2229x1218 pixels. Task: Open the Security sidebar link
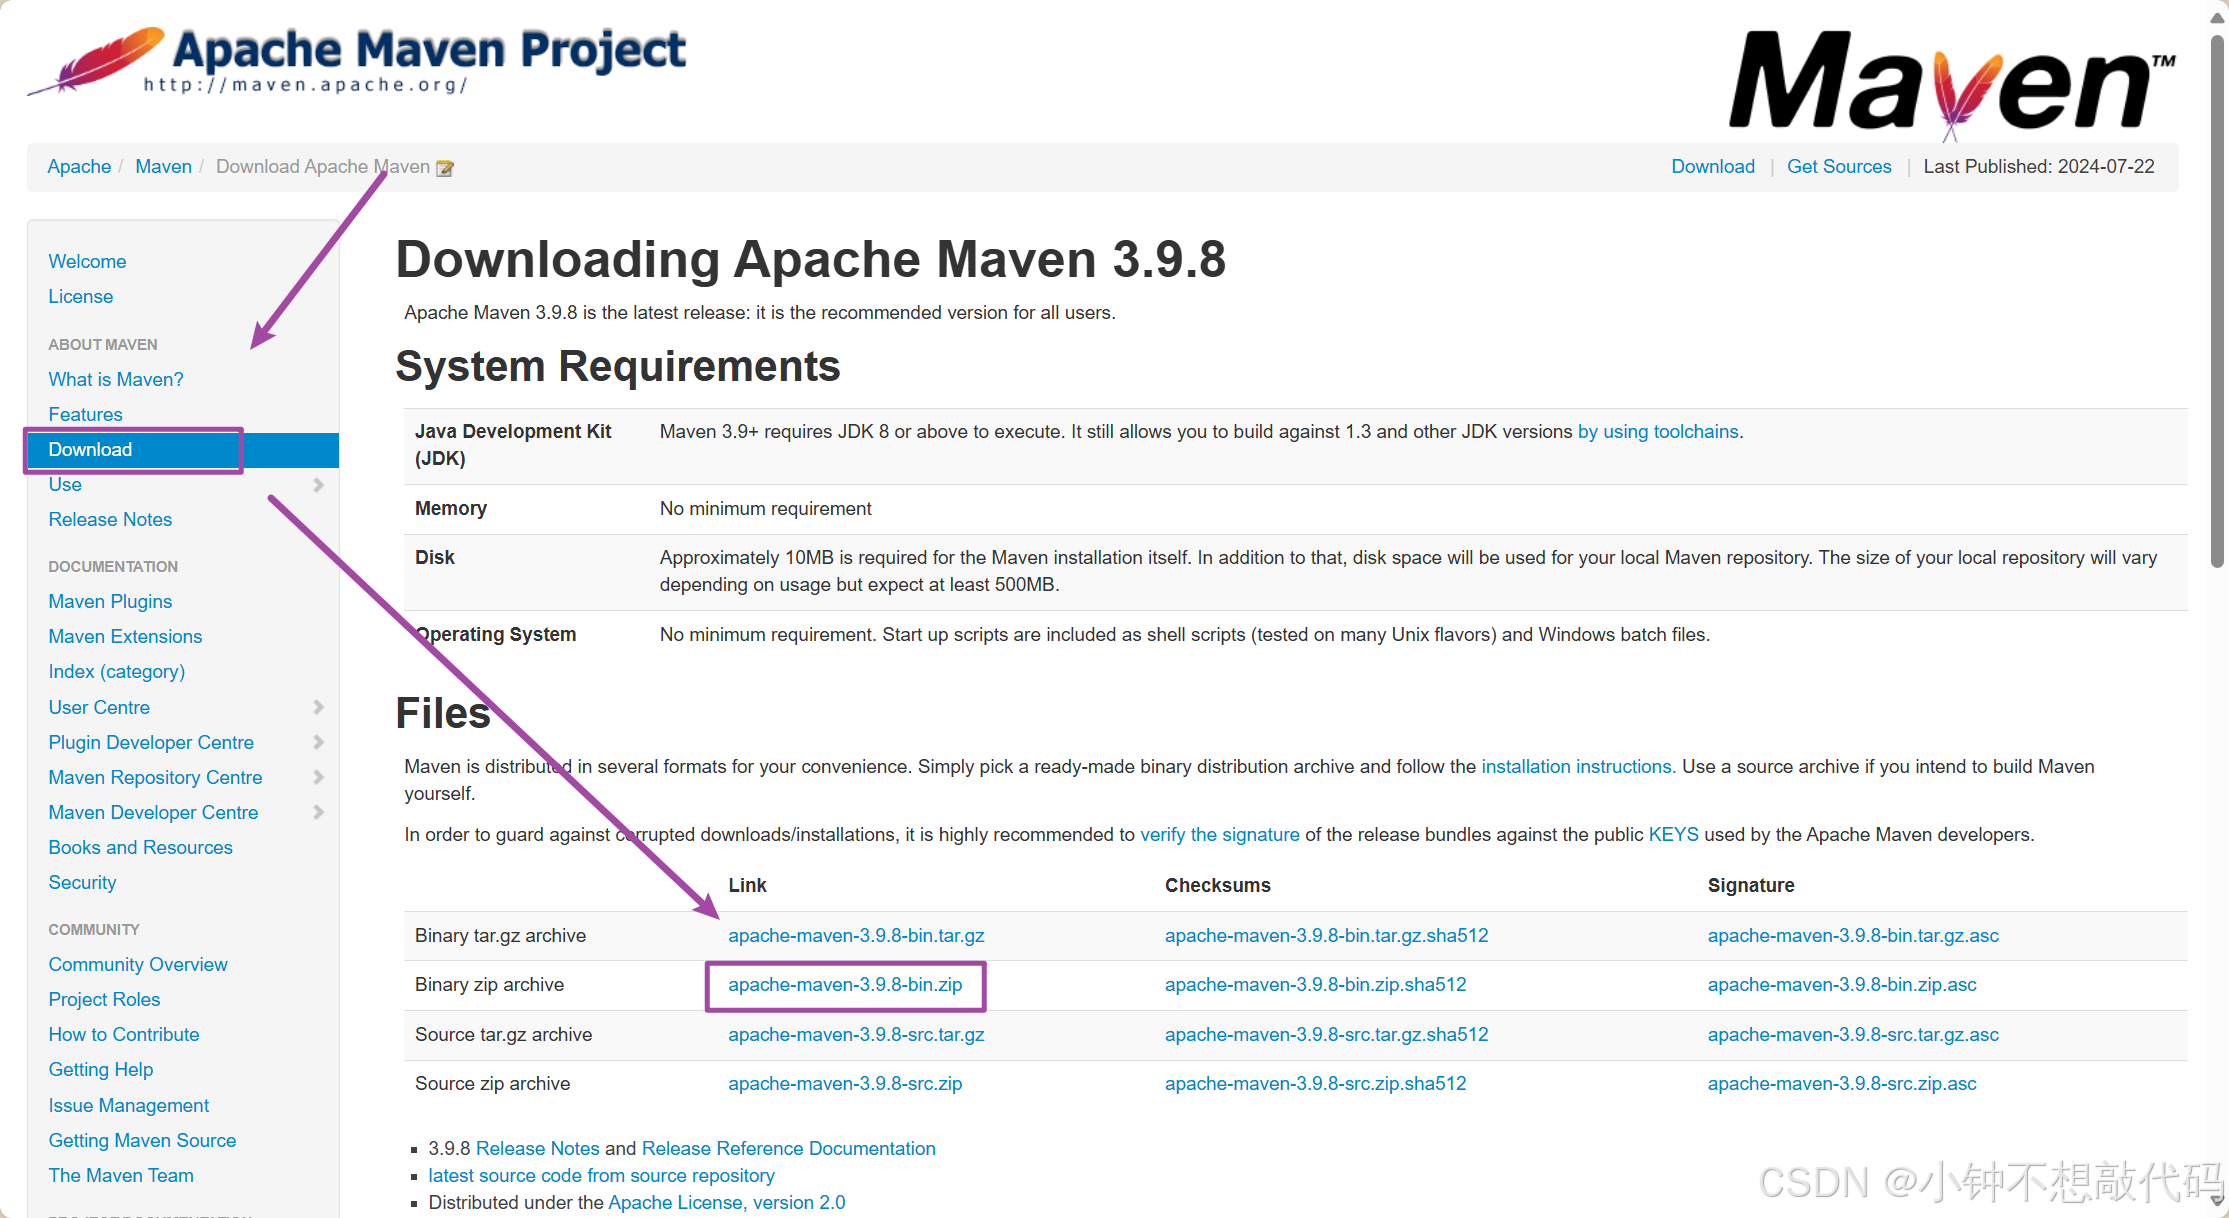[x=82, y=882]
